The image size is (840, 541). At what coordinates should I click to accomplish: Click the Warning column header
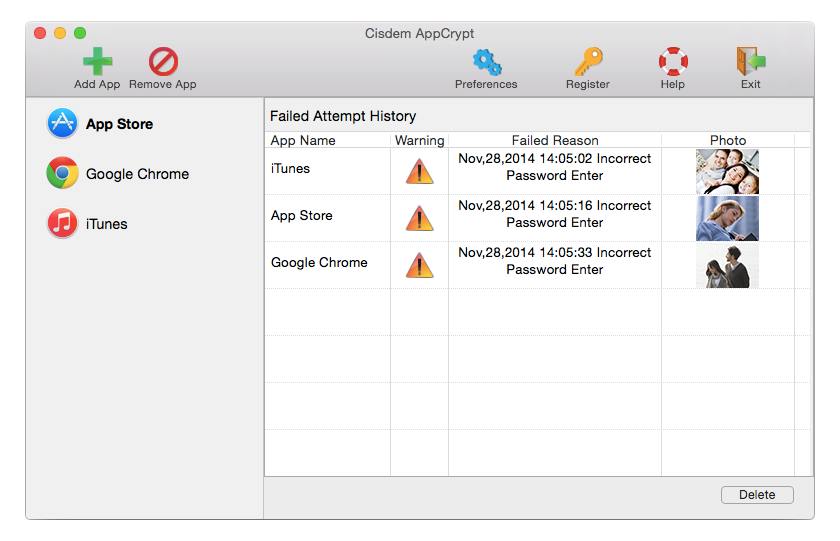[x=419, y=140]
